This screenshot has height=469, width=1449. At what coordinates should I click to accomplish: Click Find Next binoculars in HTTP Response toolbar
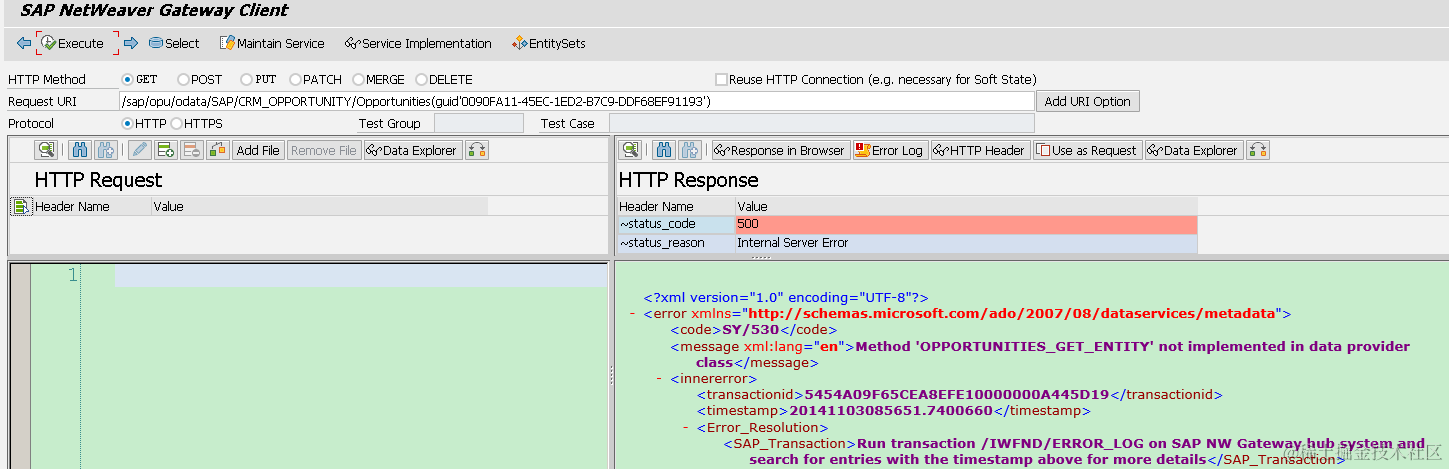[x=690, y=150]
